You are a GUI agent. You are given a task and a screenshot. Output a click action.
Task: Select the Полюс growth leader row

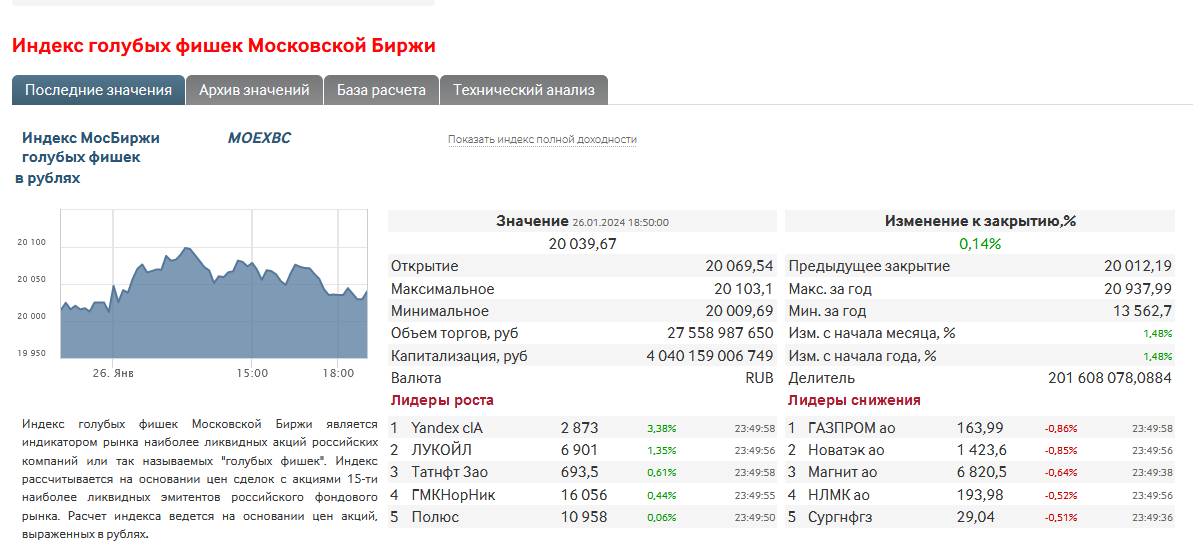[582, 517]
